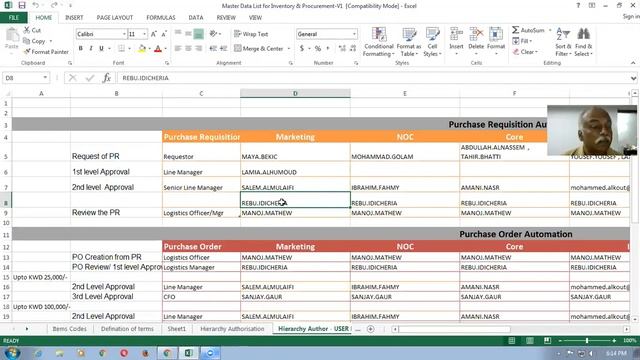Click Find & Select binoculars icon
Viewport: 640px width, 360px height.
click(583, 34)
